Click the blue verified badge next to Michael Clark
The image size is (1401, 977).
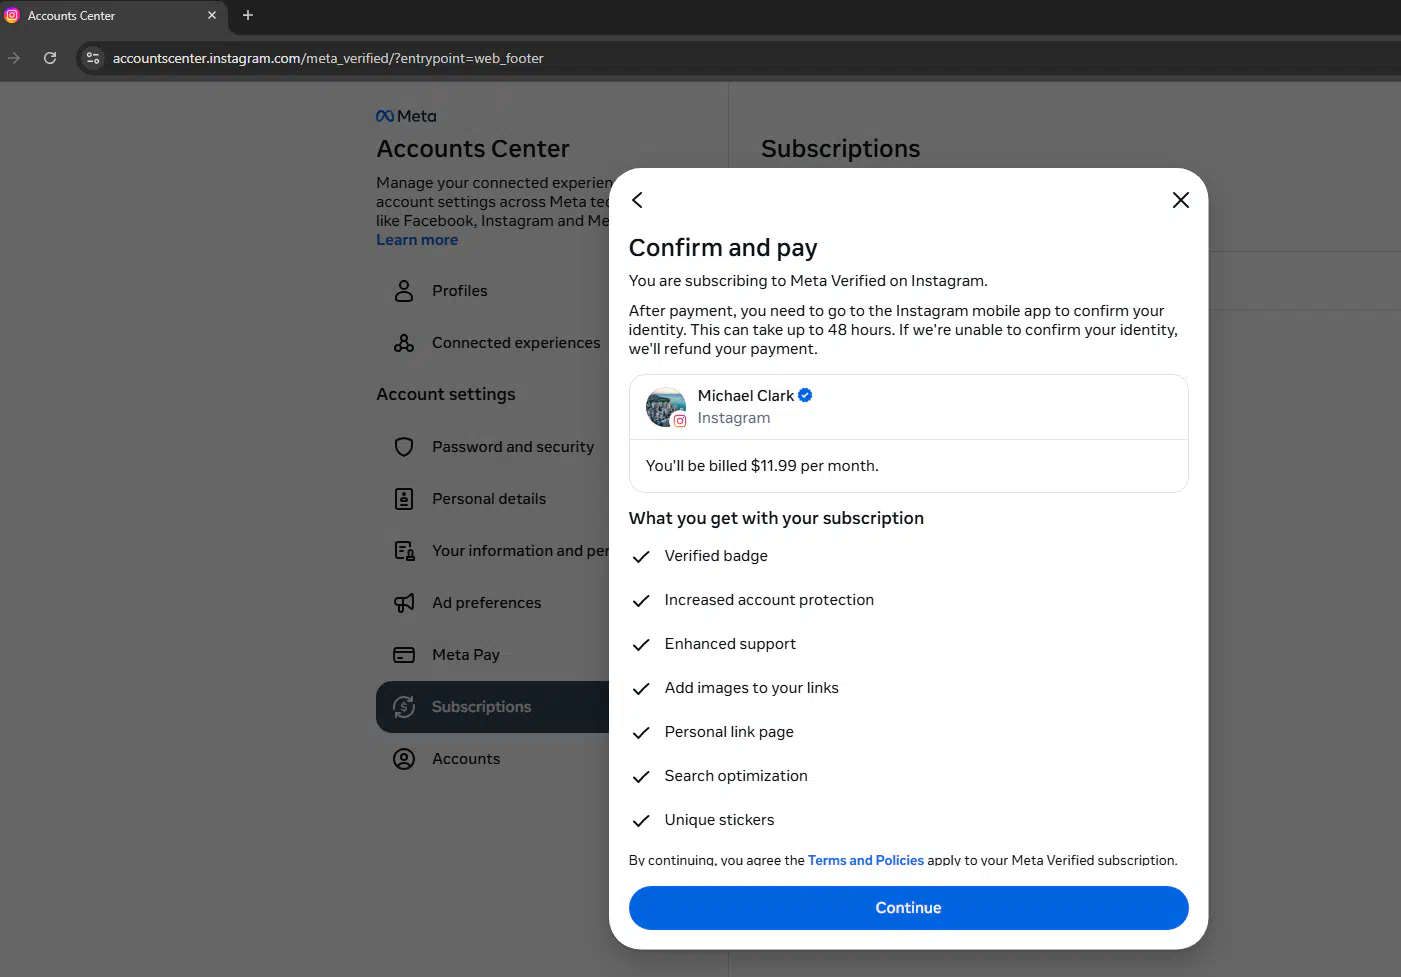805,395
